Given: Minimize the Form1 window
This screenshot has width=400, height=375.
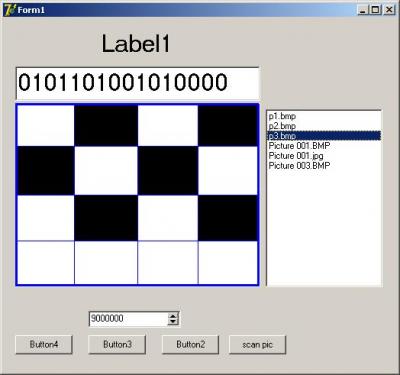Looking at the screenshot, I should [363, 10].
